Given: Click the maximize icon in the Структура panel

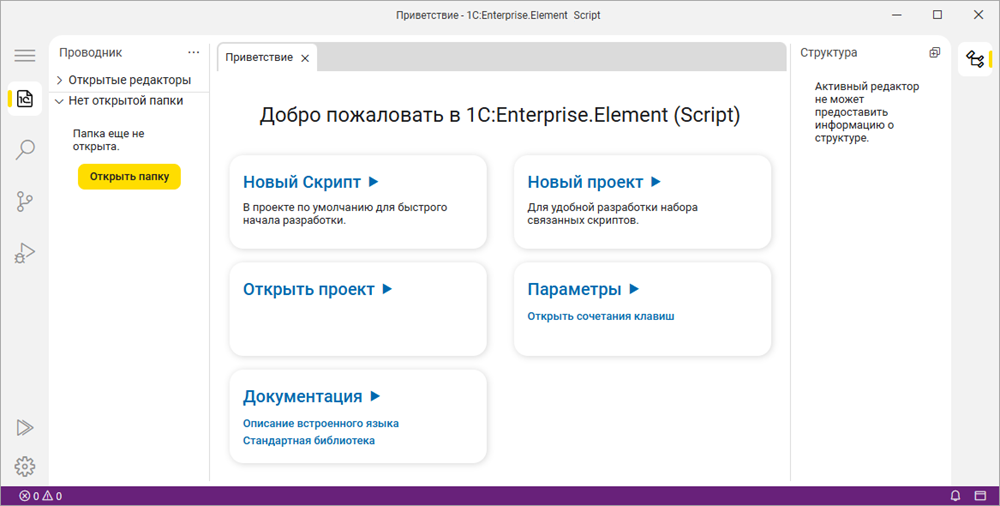Looking at the screenshot, I should [x=935, y=53].
